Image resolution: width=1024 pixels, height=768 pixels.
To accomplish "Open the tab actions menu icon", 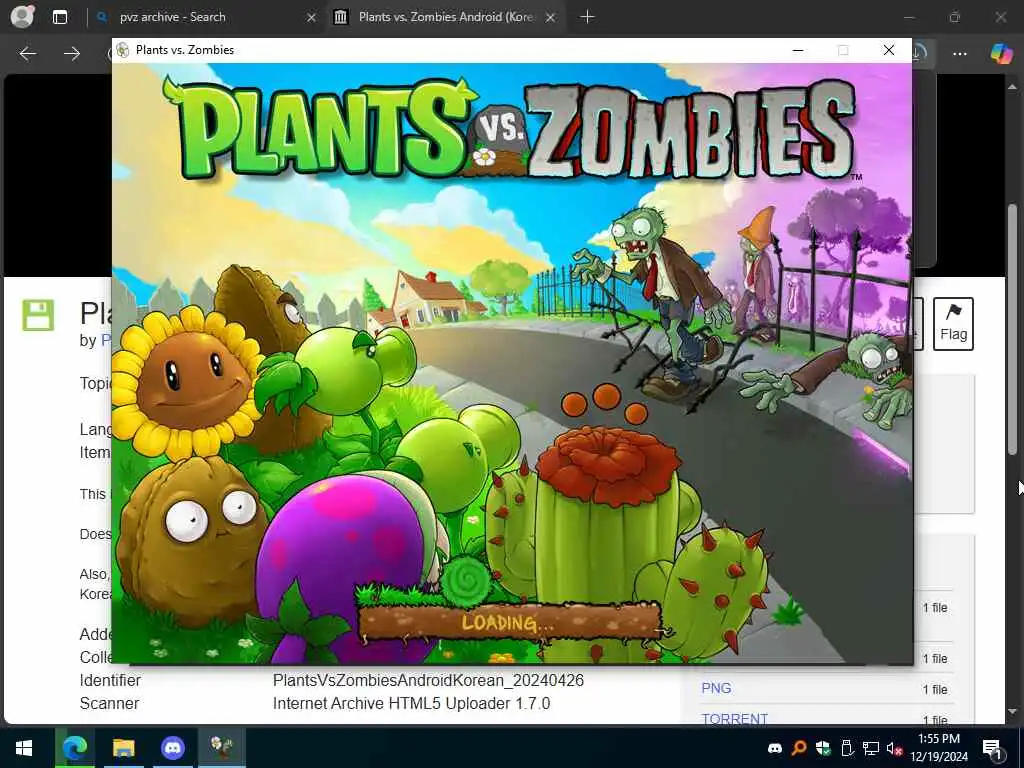I will pos(60,17).
